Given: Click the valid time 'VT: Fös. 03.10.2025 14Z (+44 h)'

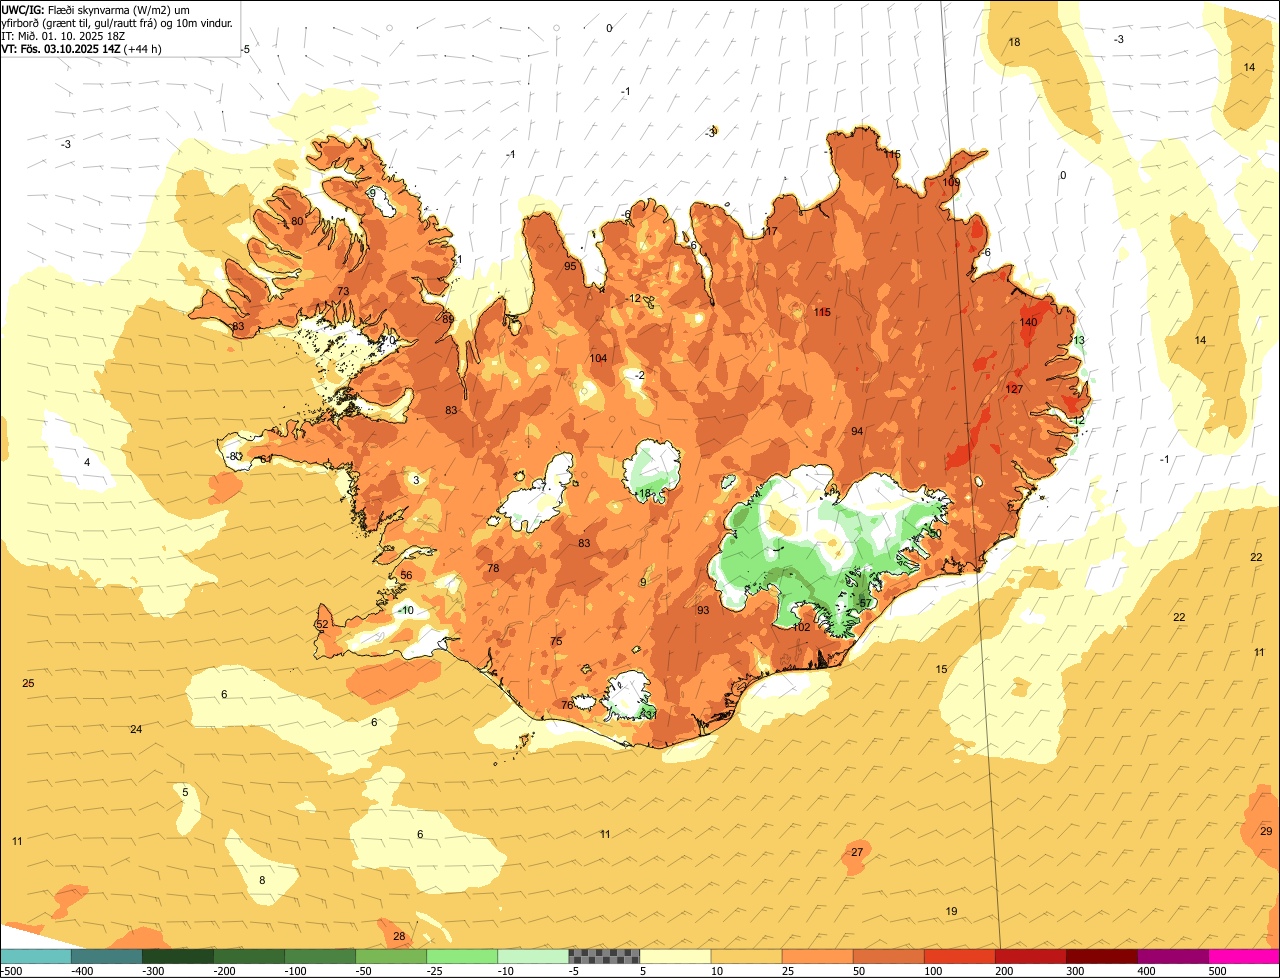Looking at the screenshot, I should (x=82, y=49).
